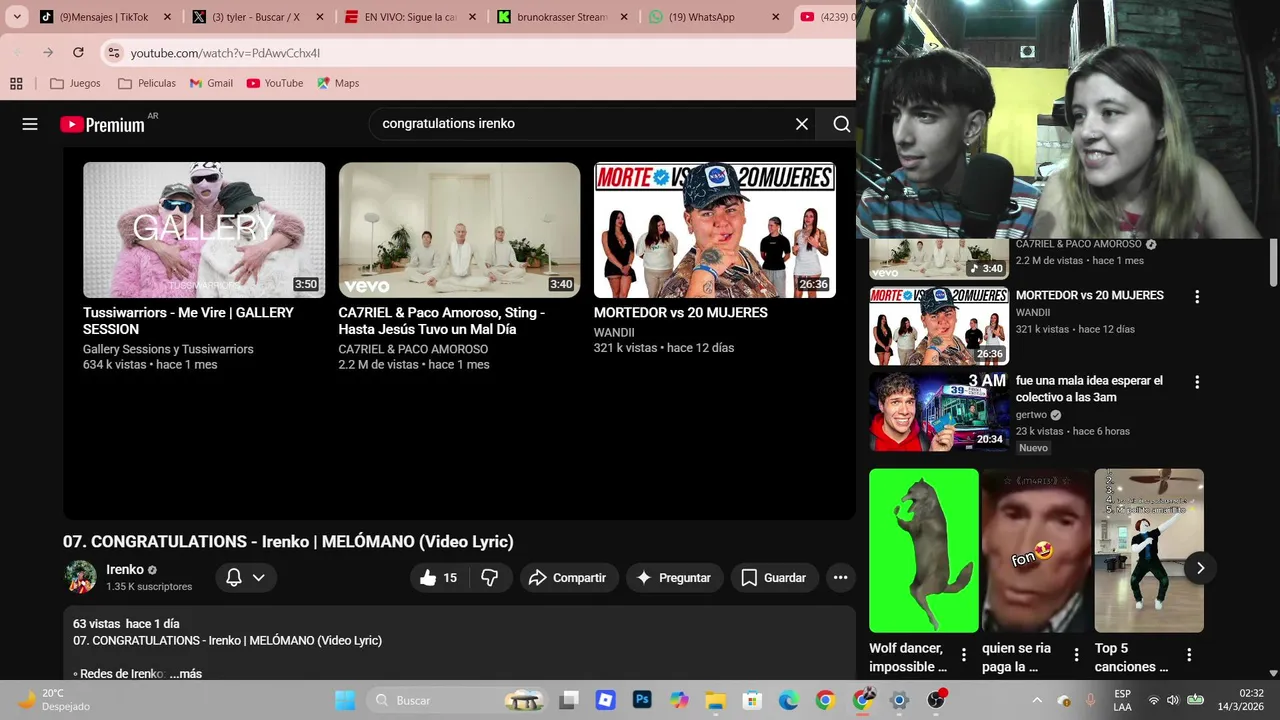Image resolution: width=1280 pixels, height=720 pixels.
Task: Switch to the EN VIVO: Sigue la tab
Action: point(408,17)
